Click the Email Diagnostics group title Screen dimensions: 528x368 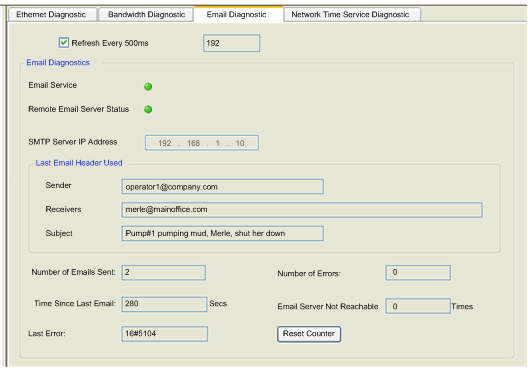click(58, 63)
